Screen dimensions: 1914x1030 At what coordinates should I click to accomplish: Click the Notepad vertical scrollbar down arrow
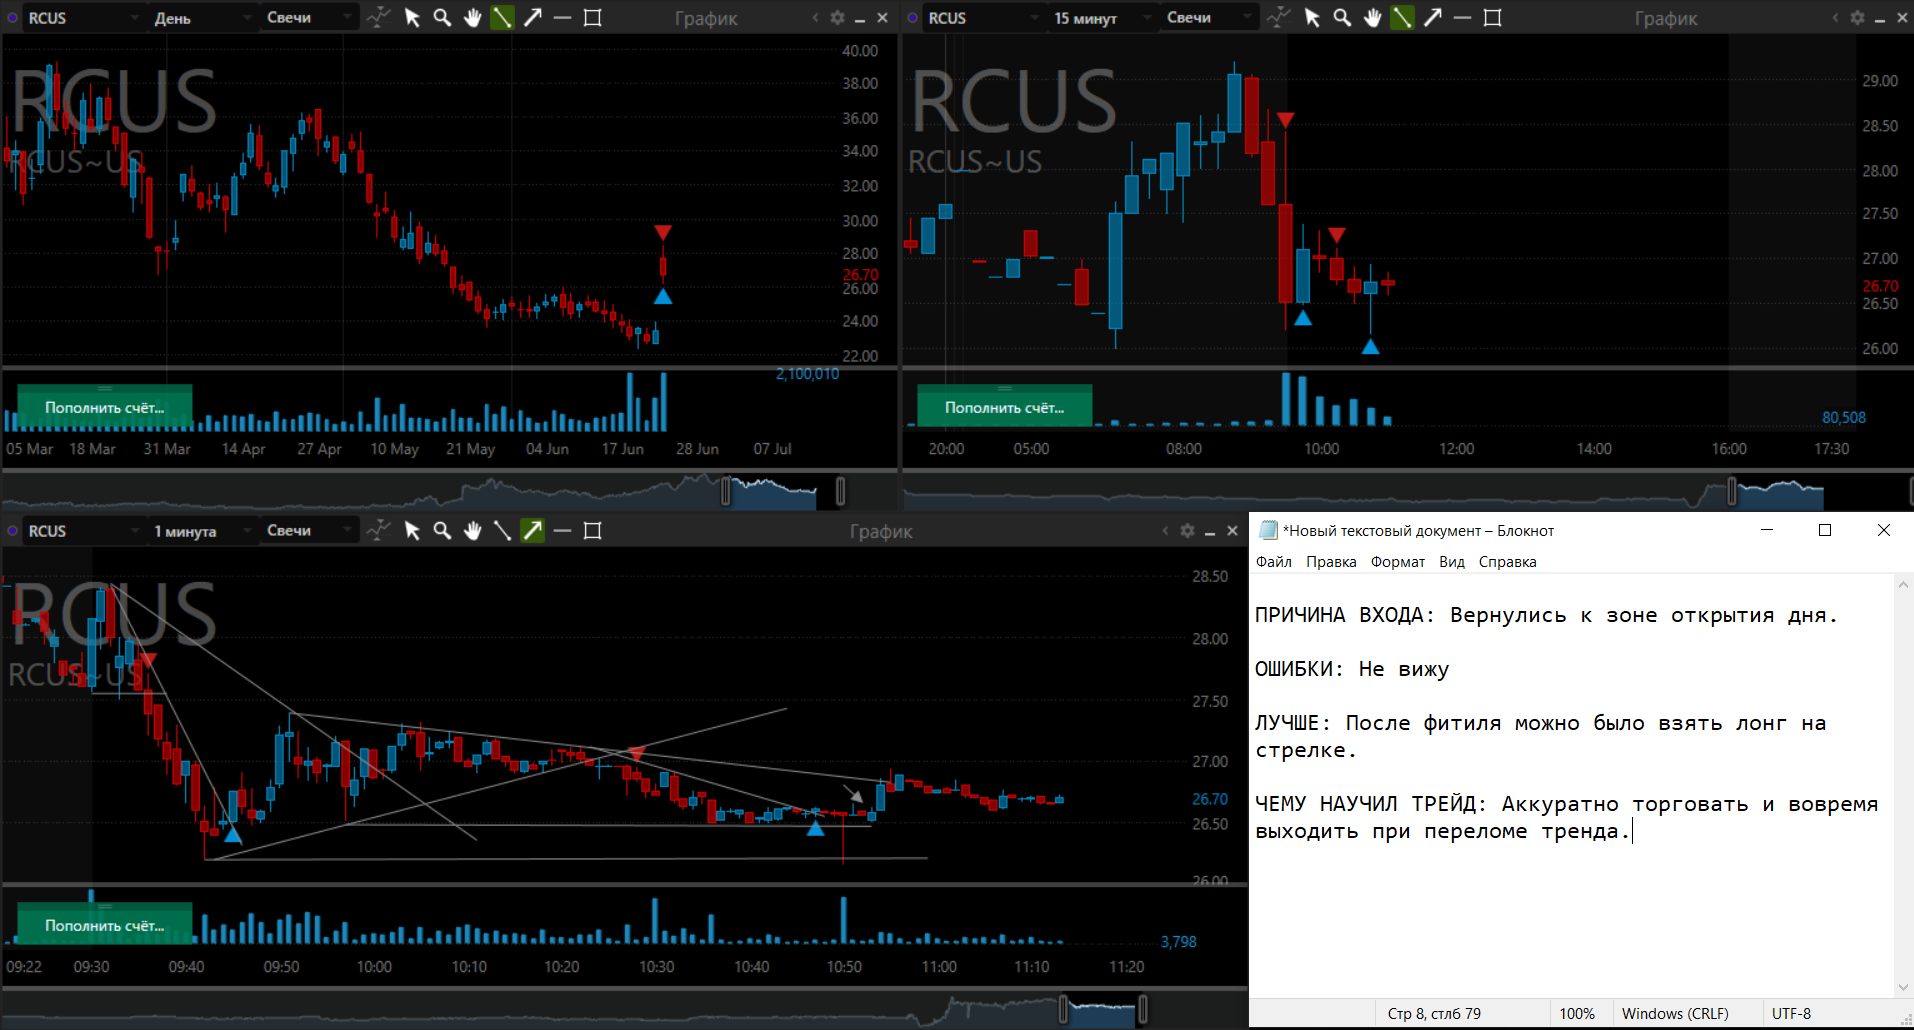pos(1903,988)
